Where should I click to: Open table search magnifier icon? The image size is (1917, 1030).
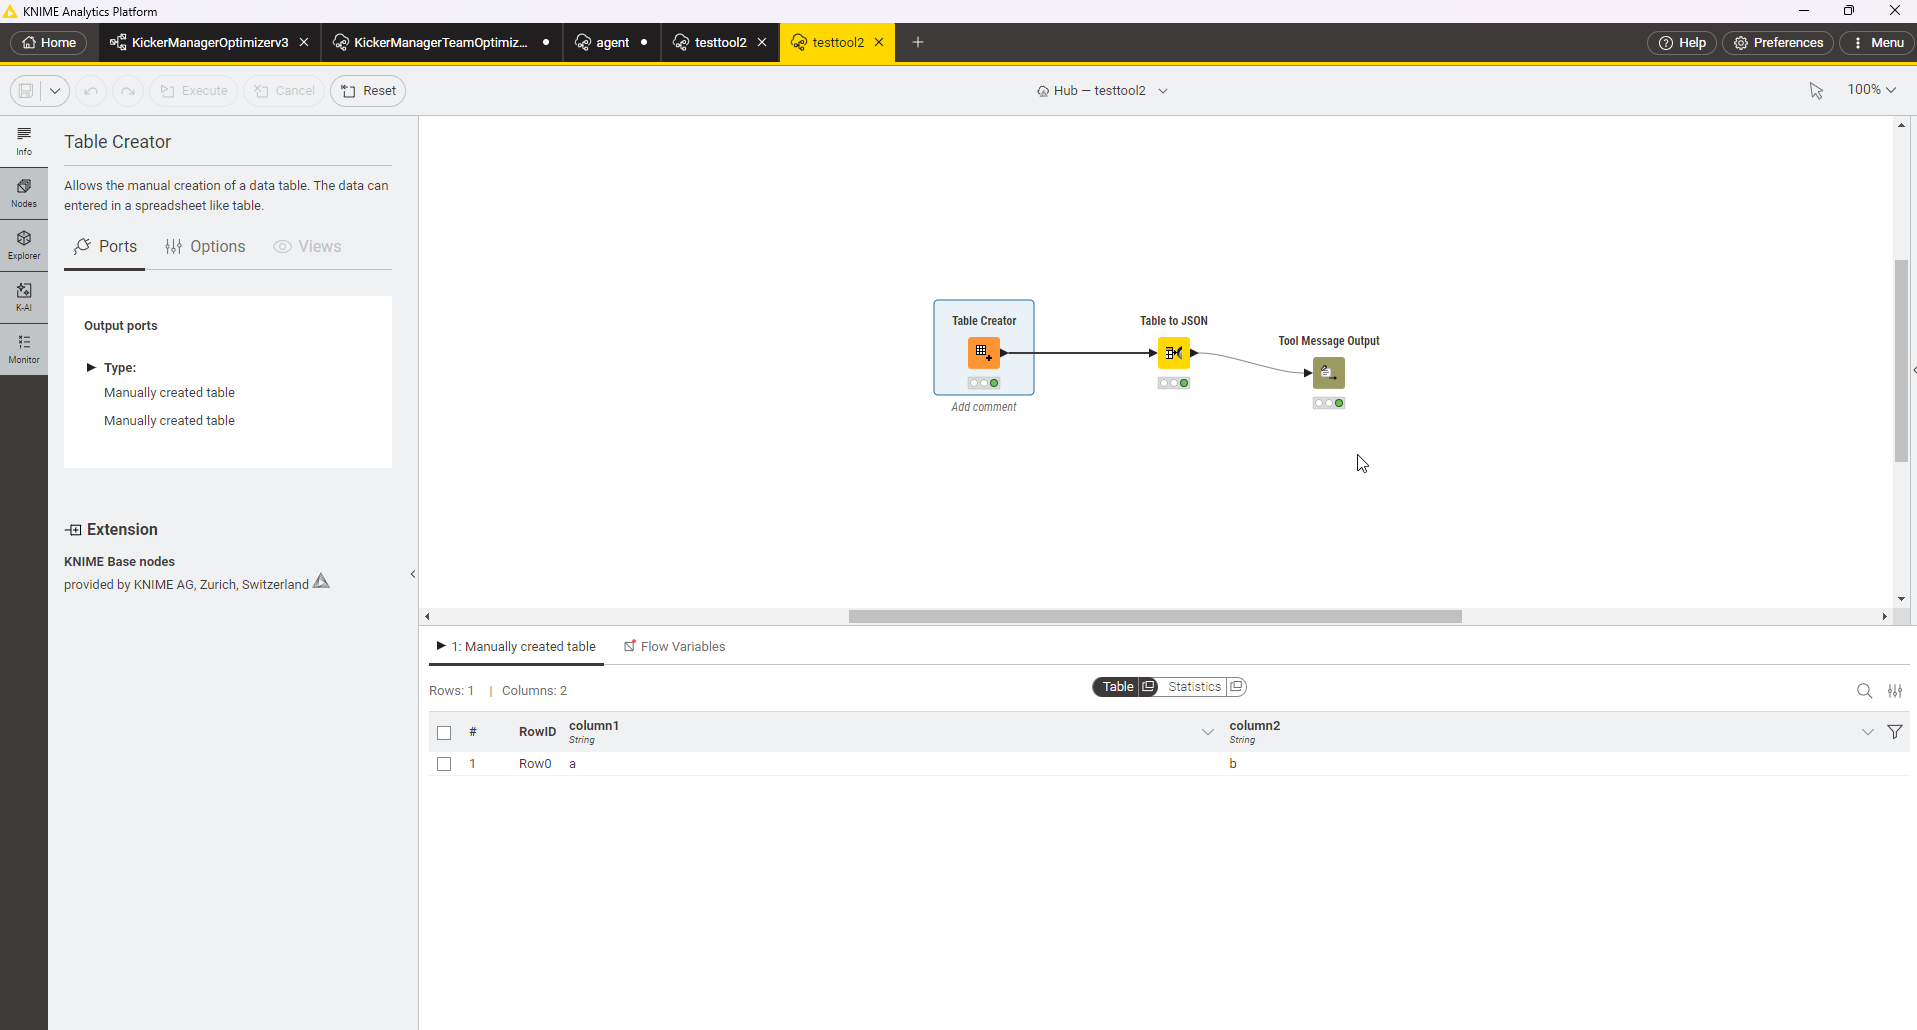(1864, 691)
